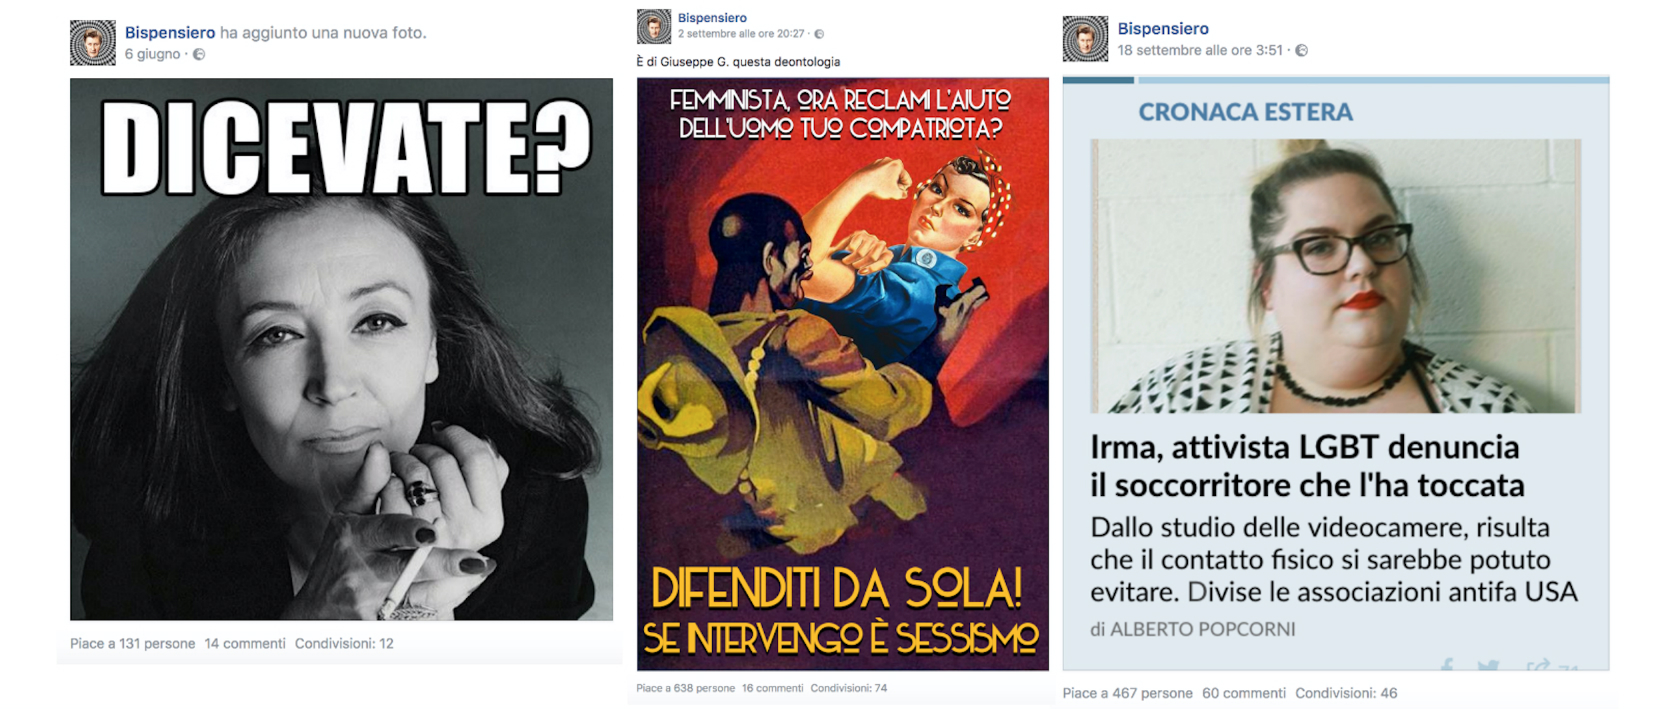Viewport: 1680px width, 709px height.
Task: Open the 2 settembre alle ore 20:27 timestamp
Action: (x=741, y=34)
